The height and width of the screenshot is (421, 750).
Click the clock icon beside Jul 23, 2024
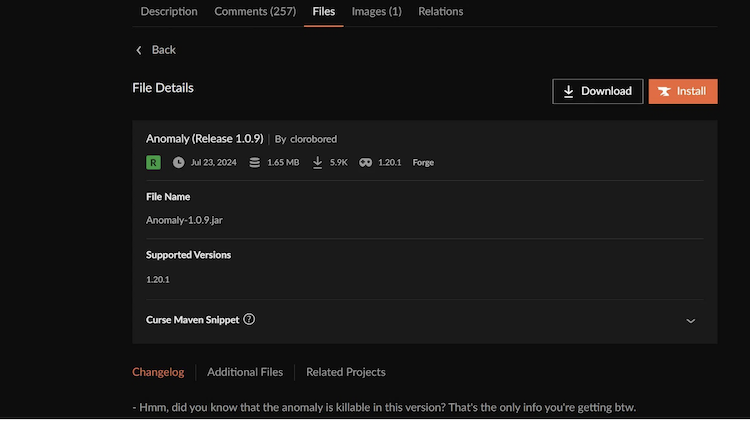point(179,162)
